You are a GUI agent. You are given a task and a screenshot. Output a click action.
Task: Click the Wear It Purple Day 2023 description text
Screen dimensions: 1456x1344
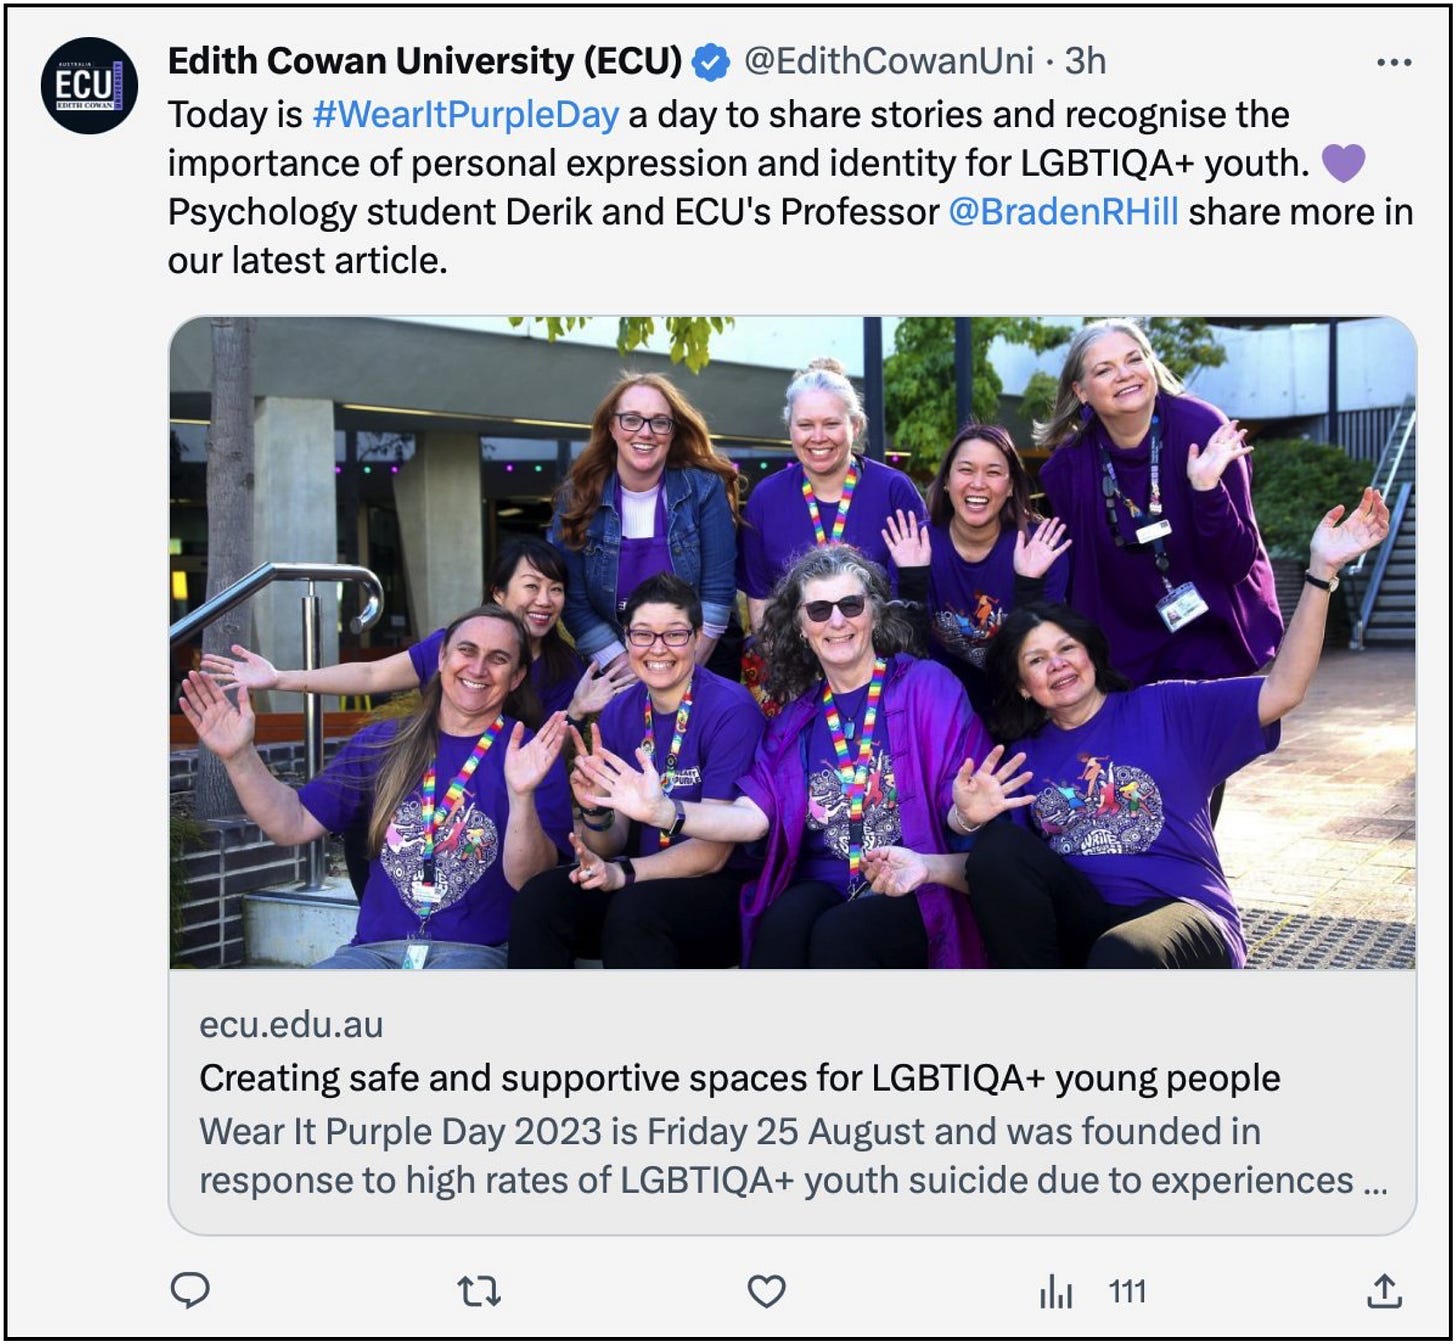click(x=793, y=1156)
